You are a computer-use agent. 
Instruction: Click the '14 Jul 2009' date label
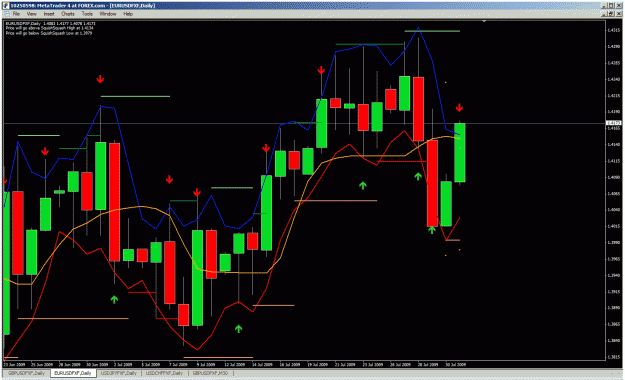(x=262, y=364)
